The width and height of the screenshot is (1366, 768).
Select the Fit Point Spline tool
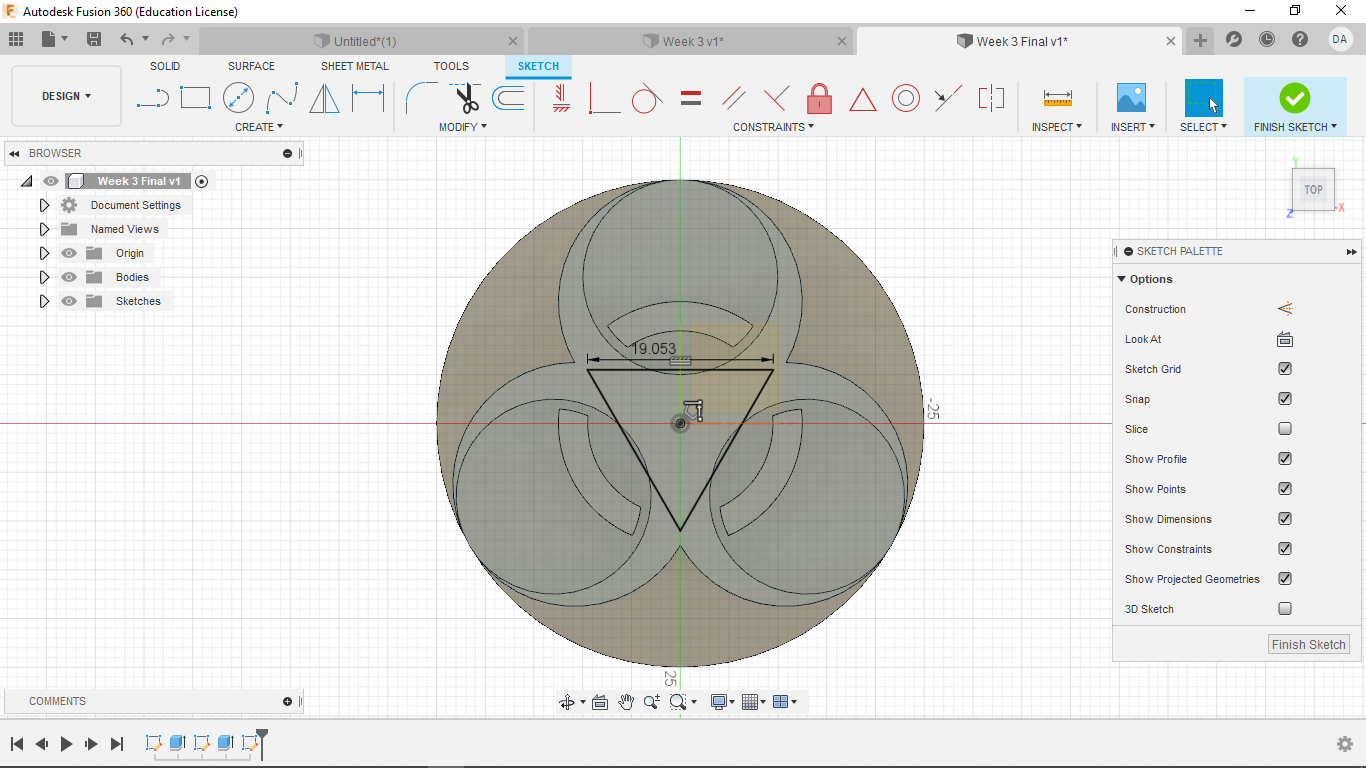click(x=281, y=98)
